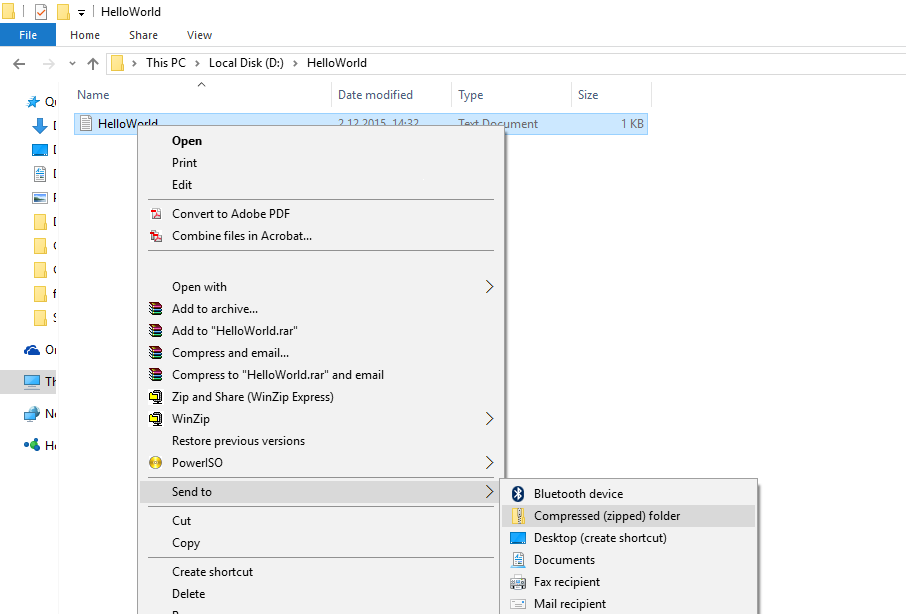906x614 pixels.
Task: Click the WinRAR icon beside Add to archive
Action: point(155,308)
